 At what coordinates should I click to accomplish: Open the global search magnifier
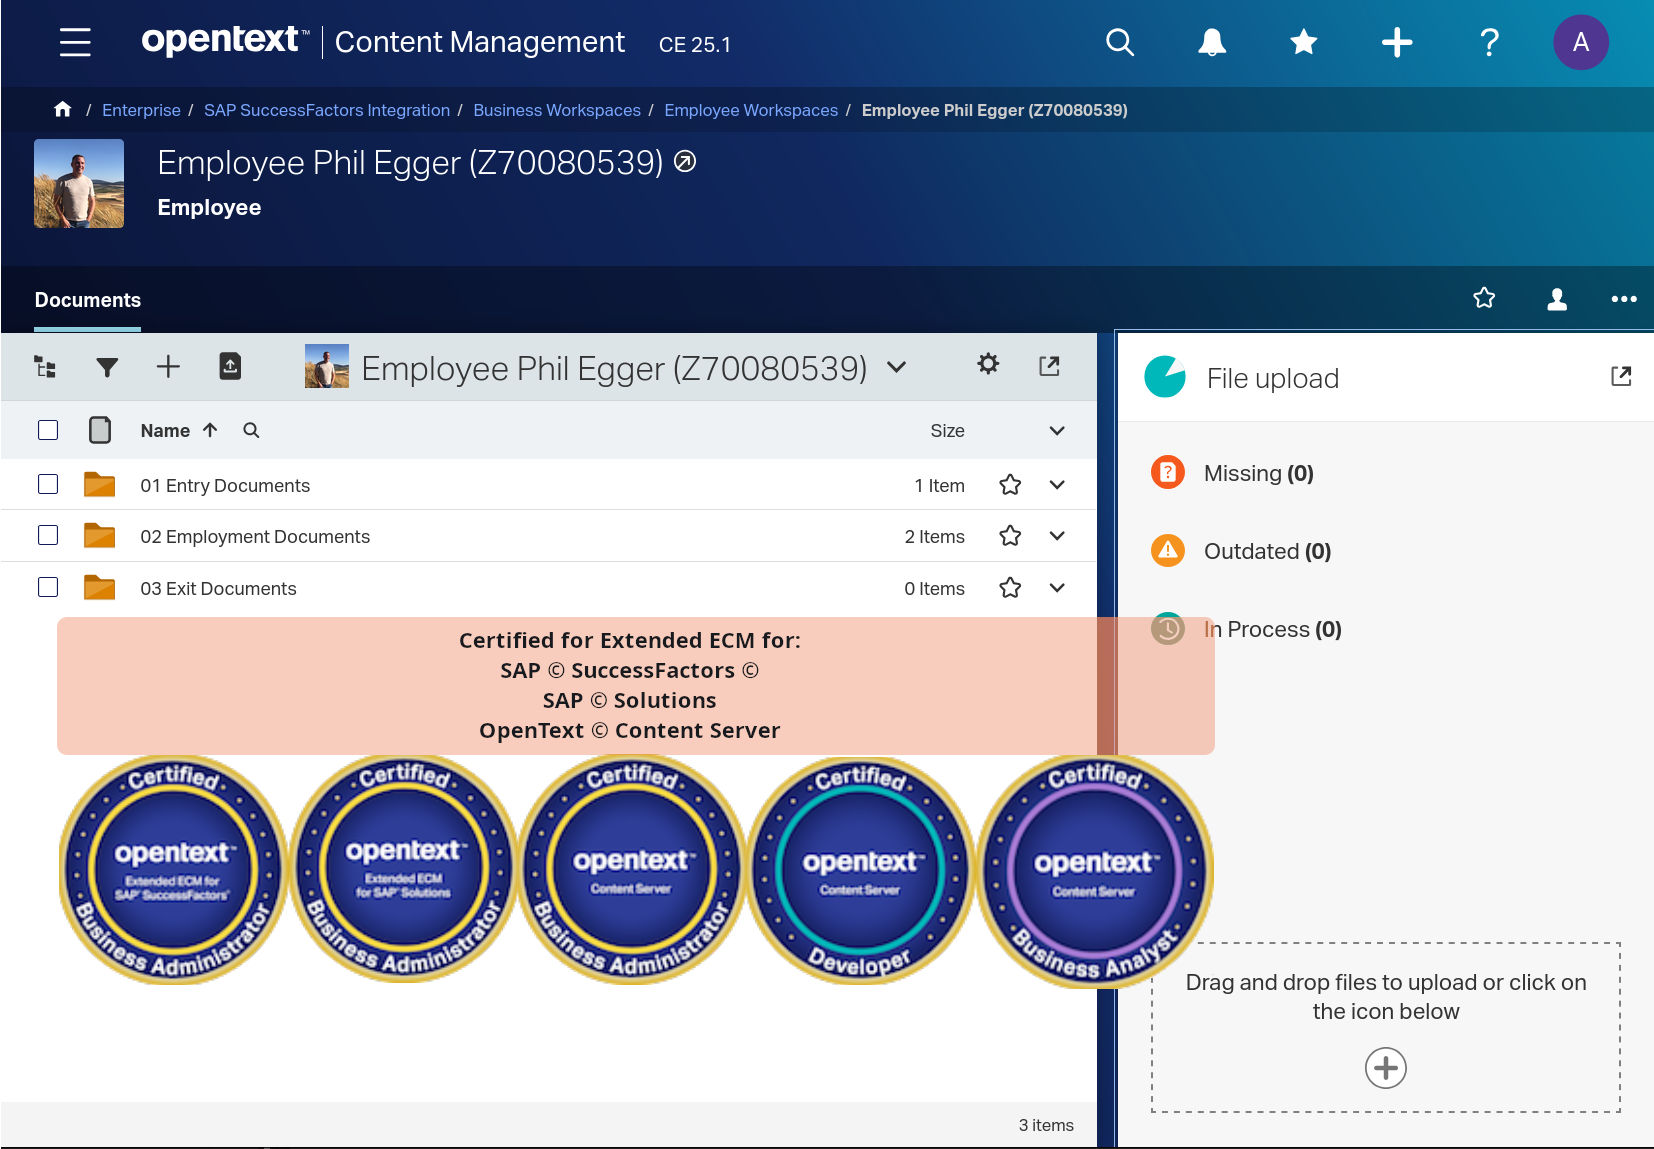tap(1119, 42)
